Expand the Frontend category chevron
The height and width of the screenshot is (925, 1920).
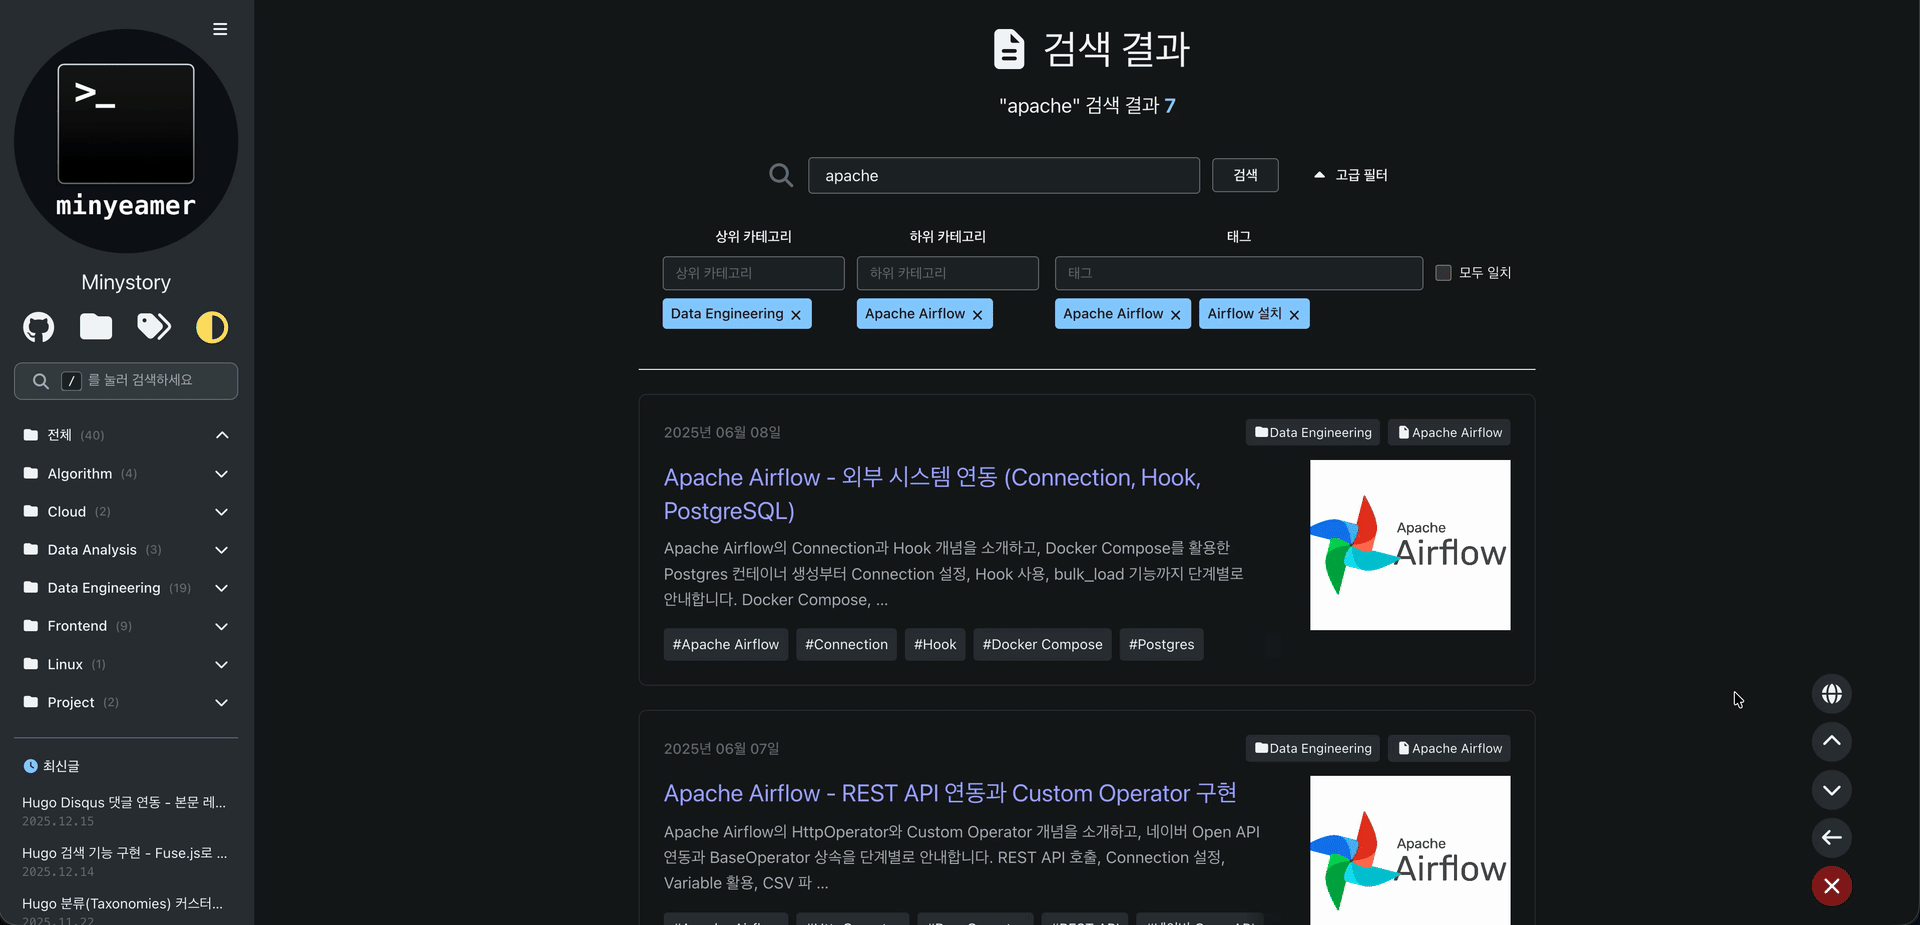pyautogui.click(x=222, y=626)
